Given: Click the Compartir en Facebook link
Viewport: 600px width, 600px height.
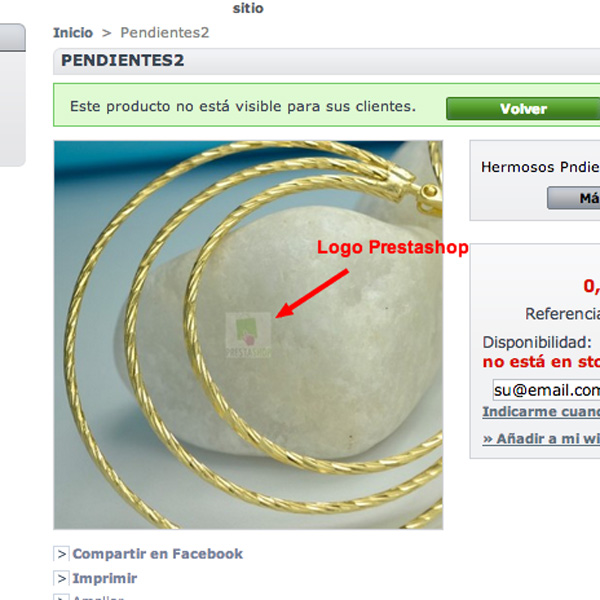Looking at the screenshot, I should click(158, 554).
